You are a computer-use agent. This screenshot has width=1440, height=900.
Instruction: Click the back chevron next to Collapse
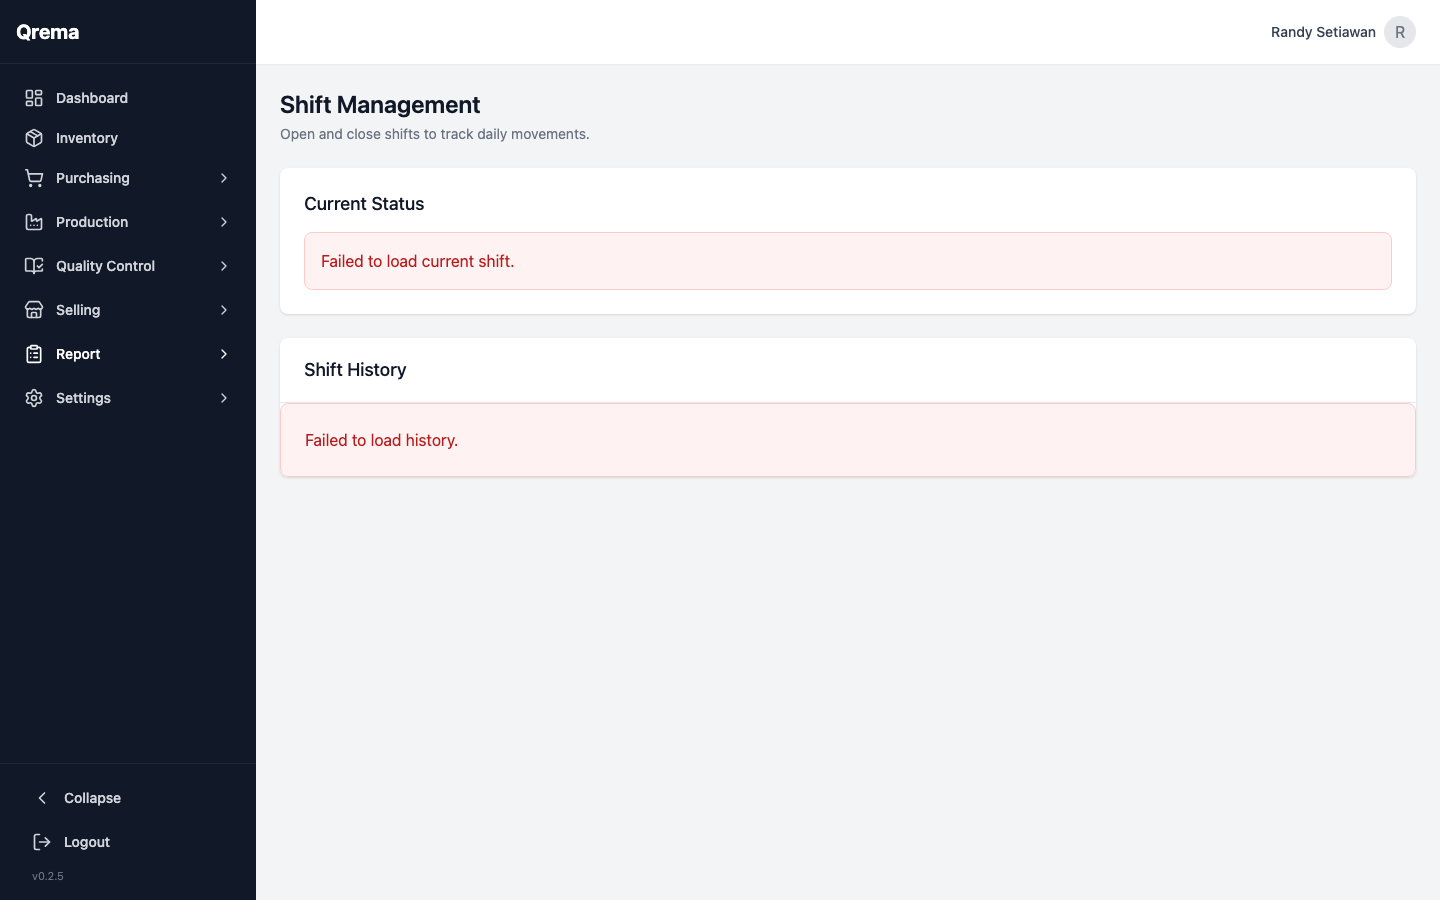[42, 797]
